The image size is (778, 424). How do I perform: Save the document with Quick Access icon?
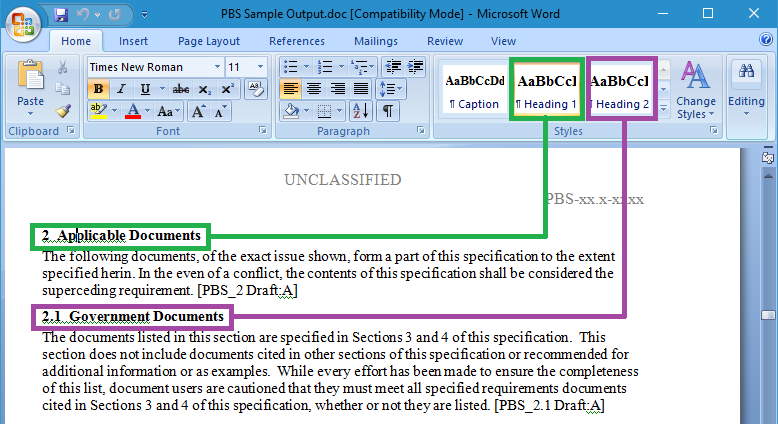tap(61, 14)
